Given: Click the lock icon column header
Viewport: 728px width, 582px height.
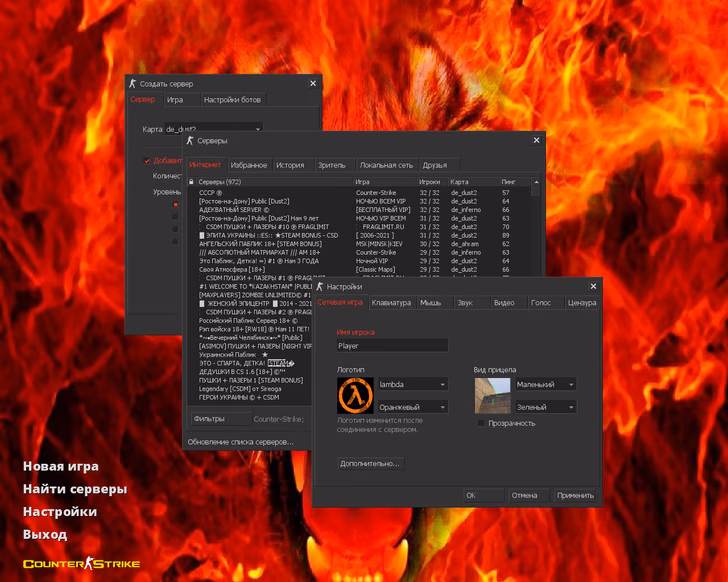Looking at the screenshot, I should [192, 182].
